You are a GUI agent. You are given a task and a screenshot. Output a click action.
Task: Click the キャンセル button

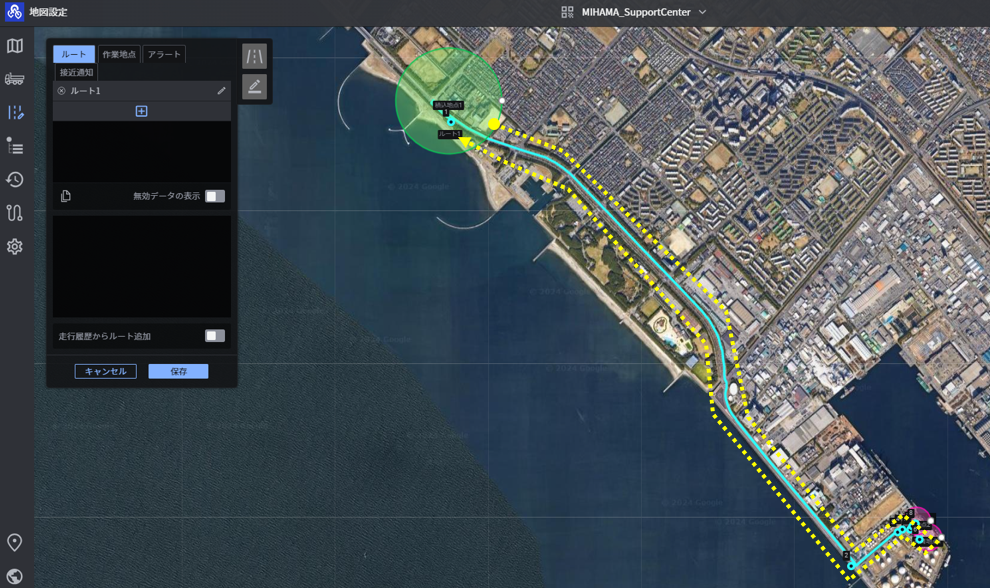coord(105,371)
